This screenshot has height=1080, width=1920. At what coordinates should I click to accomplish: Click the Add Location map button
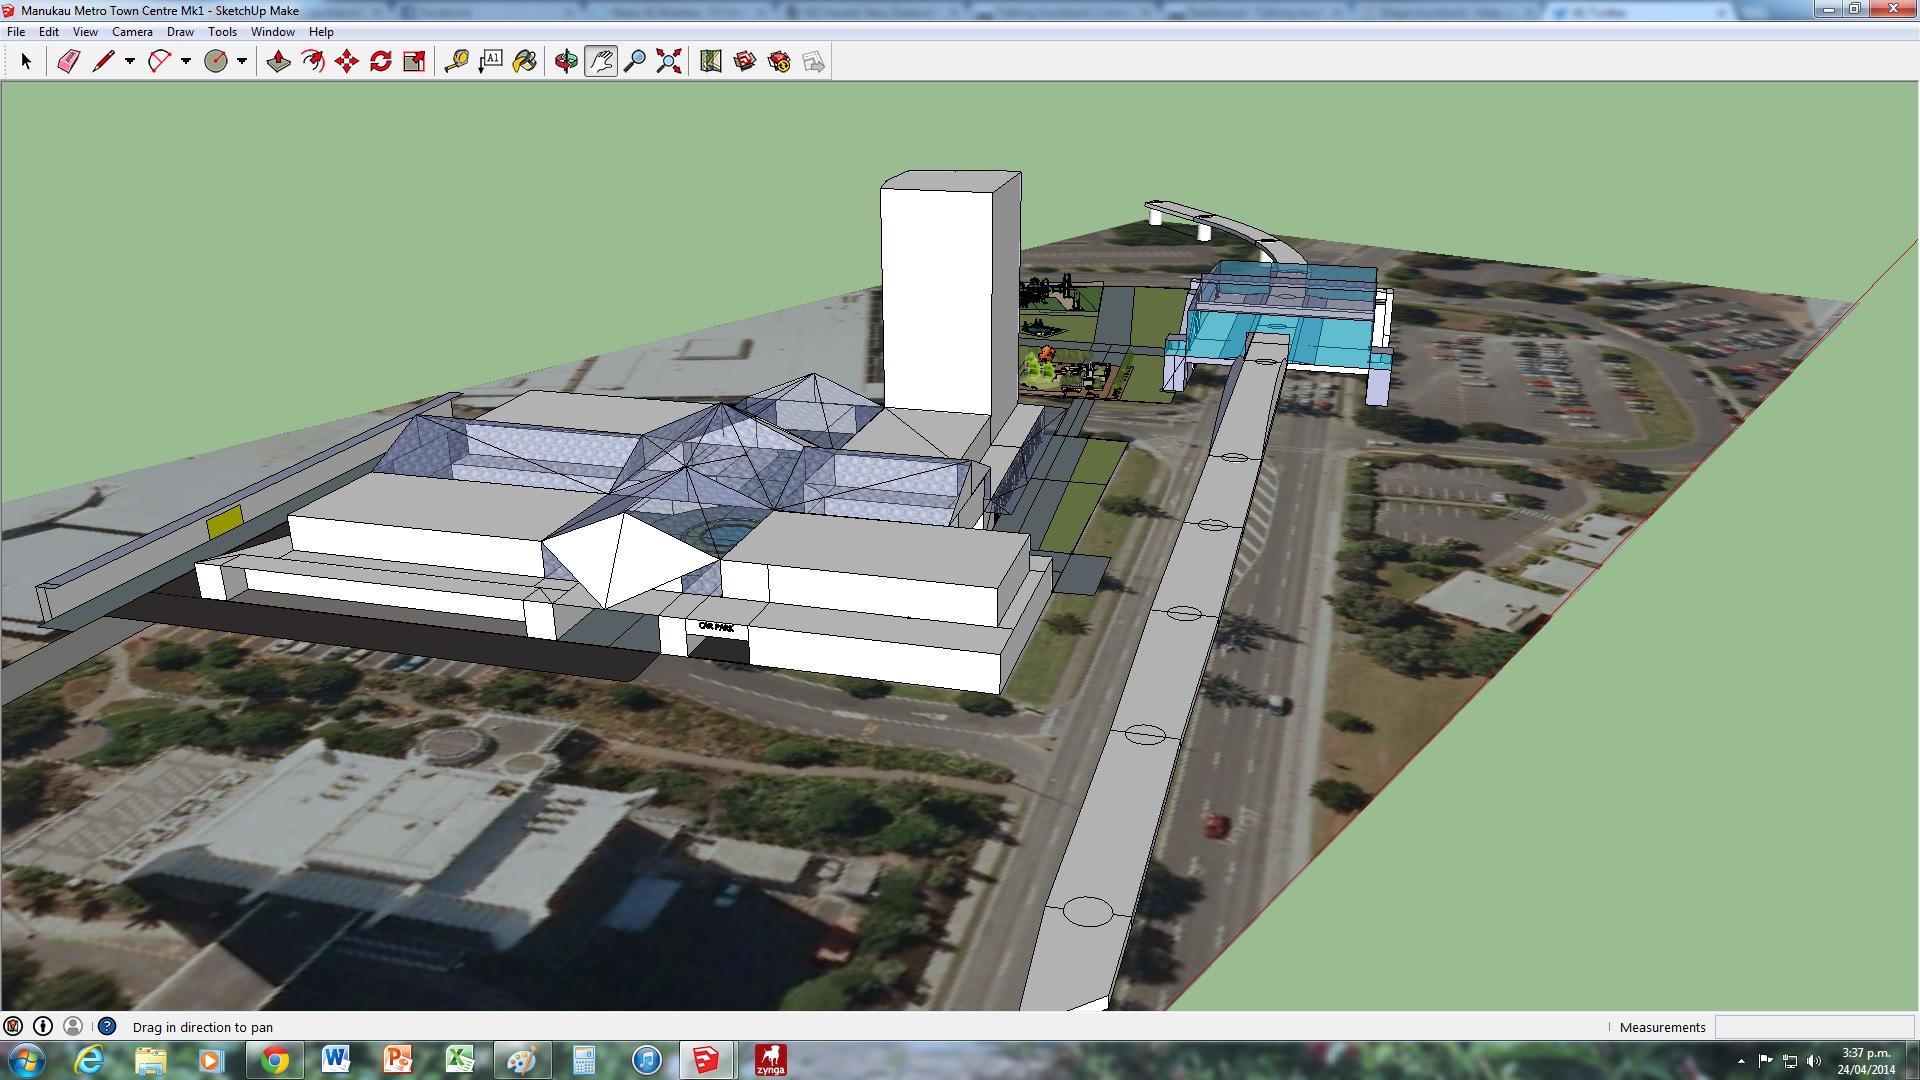[711, 62]
